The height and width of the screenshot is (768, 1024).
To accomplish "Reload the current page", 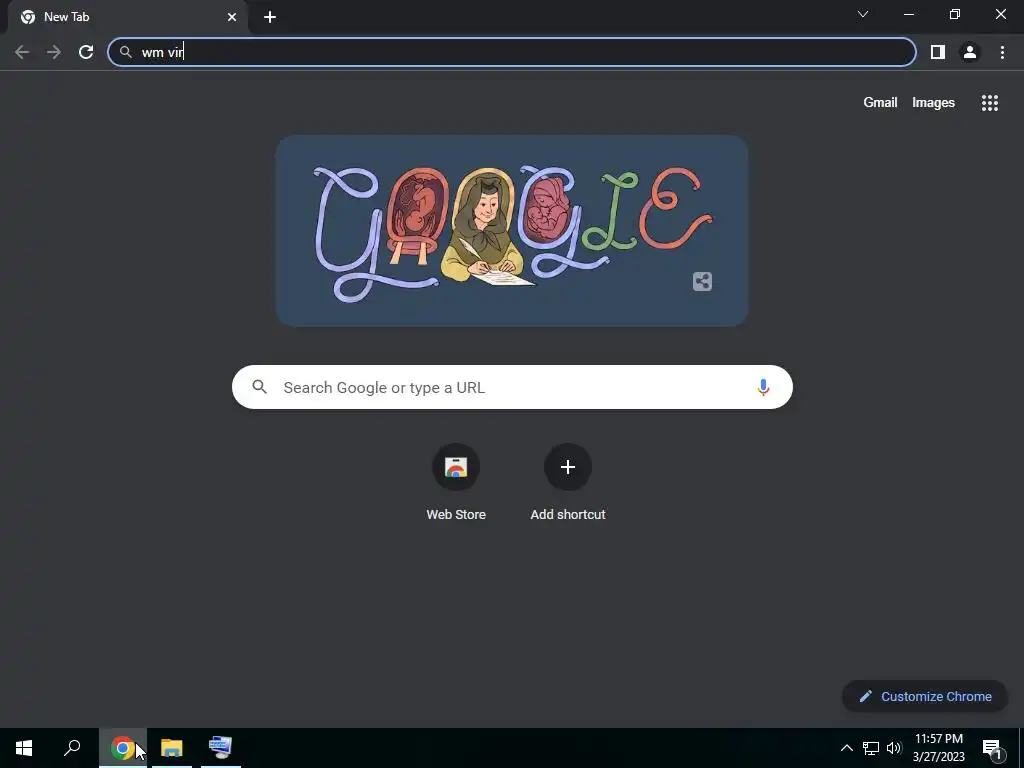I will 86,52.
